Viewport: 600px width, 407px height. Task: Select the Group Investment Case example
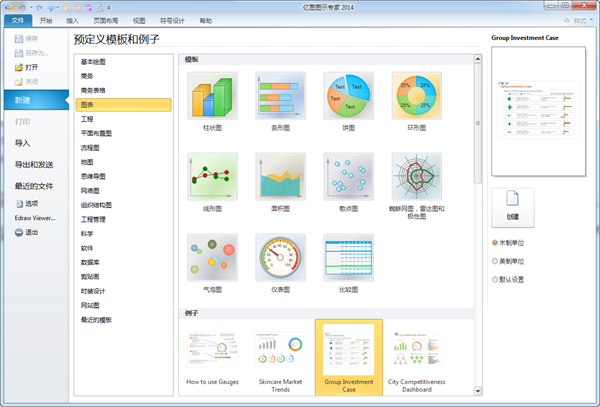[349, 358]
